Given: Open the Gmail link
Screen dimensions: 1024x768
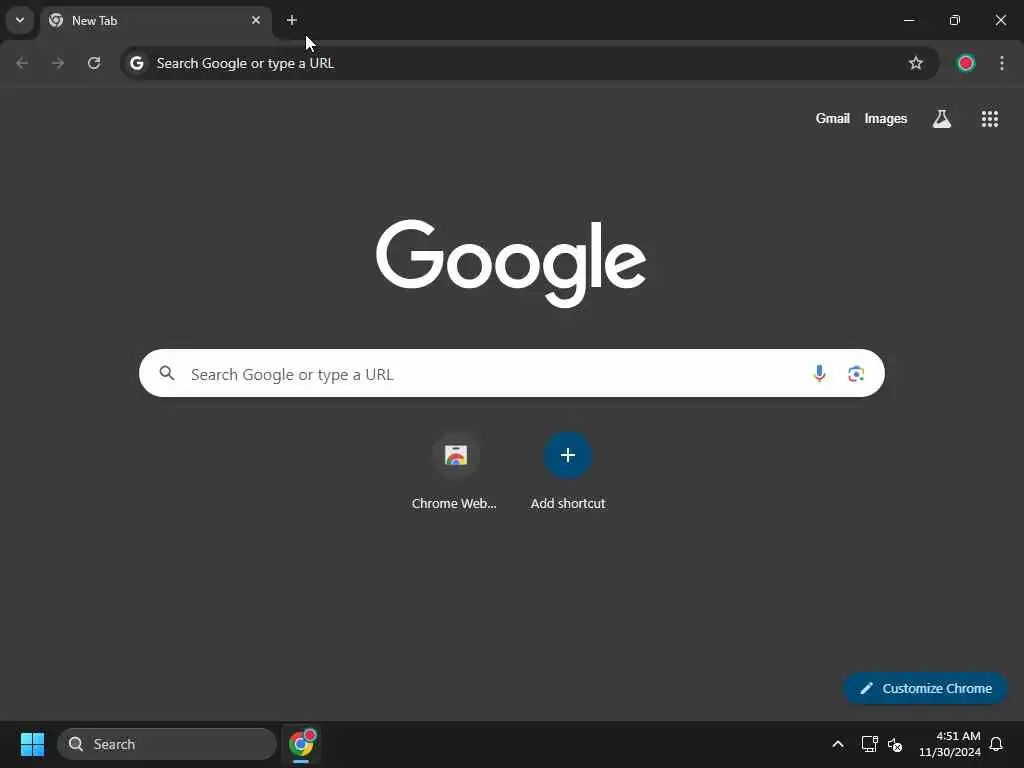Looking at the screenshot, I should [832, 119].
